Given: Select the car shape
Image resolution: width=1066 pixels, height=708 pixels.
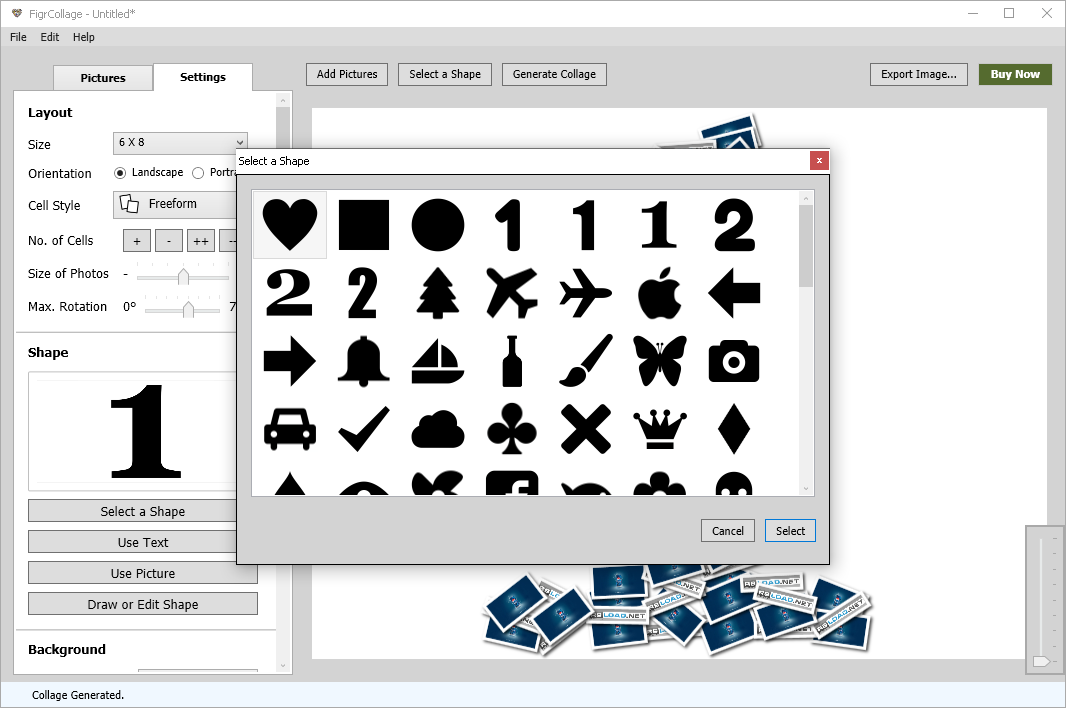Looking at the screenshot, I should 290,429.
